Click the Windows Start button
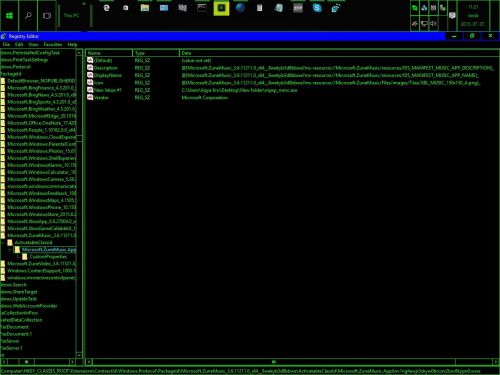Viewport: 500px width, 375px height. pos(9,15)
